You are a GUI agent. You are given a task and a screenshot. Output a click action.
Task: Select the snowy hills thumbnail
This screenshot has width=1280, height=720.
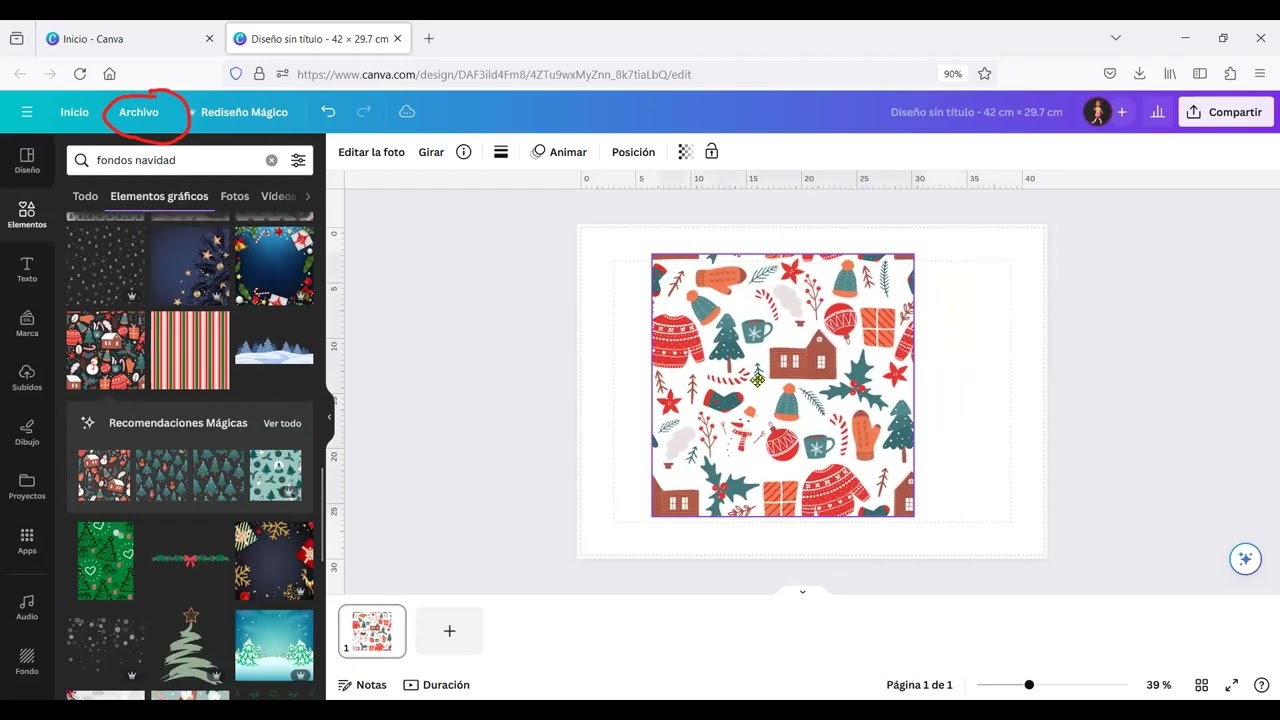(274, 350)
